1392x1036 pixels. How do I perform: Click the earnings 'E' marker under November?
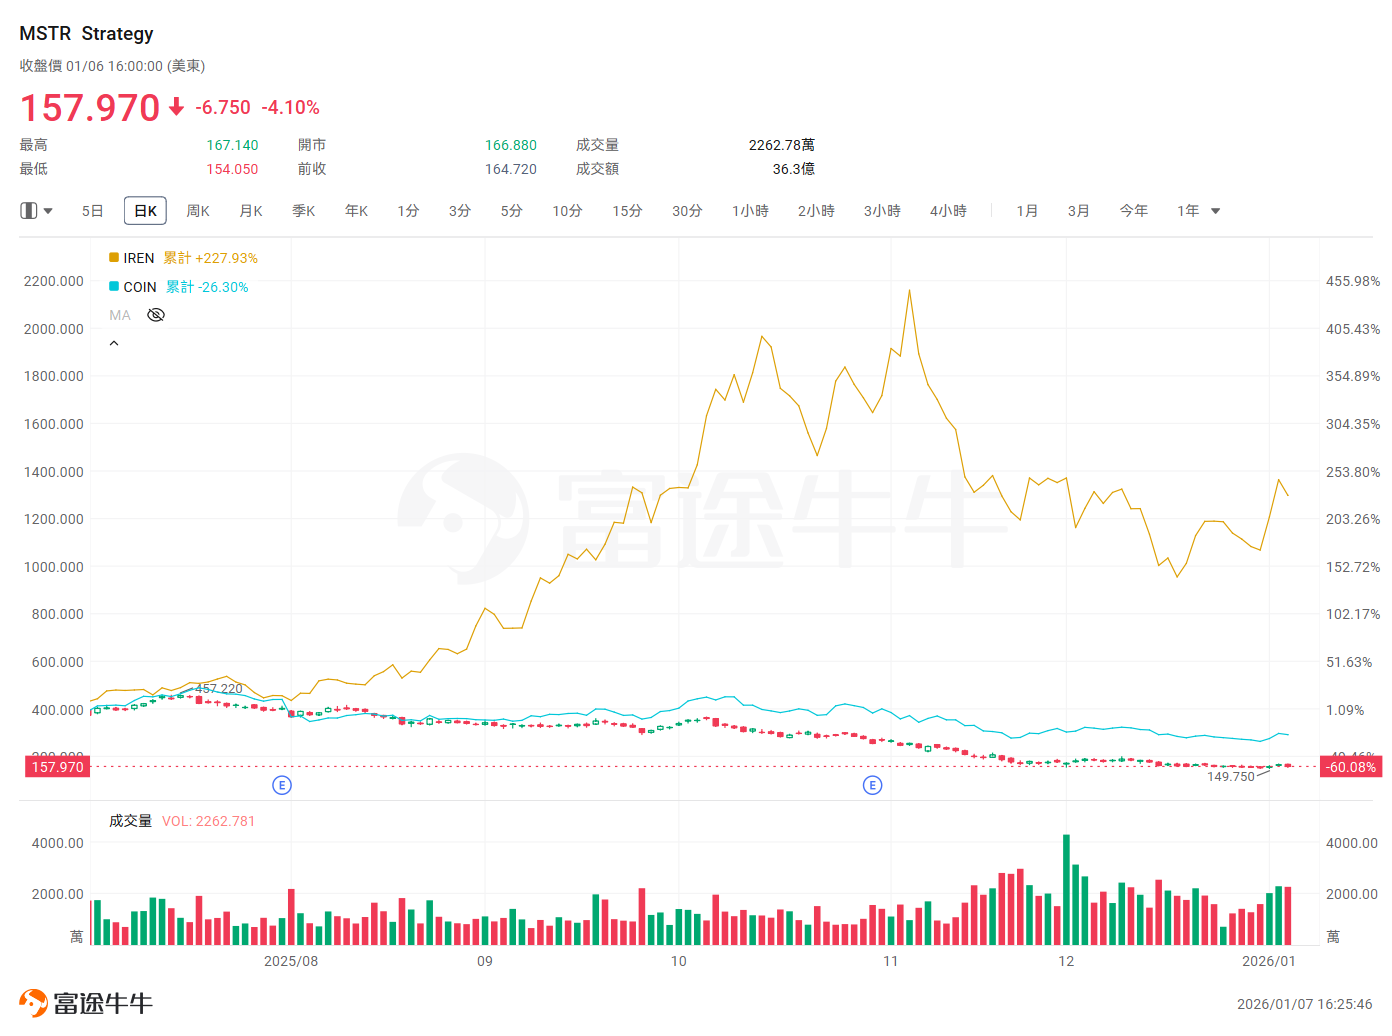[x=873, y=785]
